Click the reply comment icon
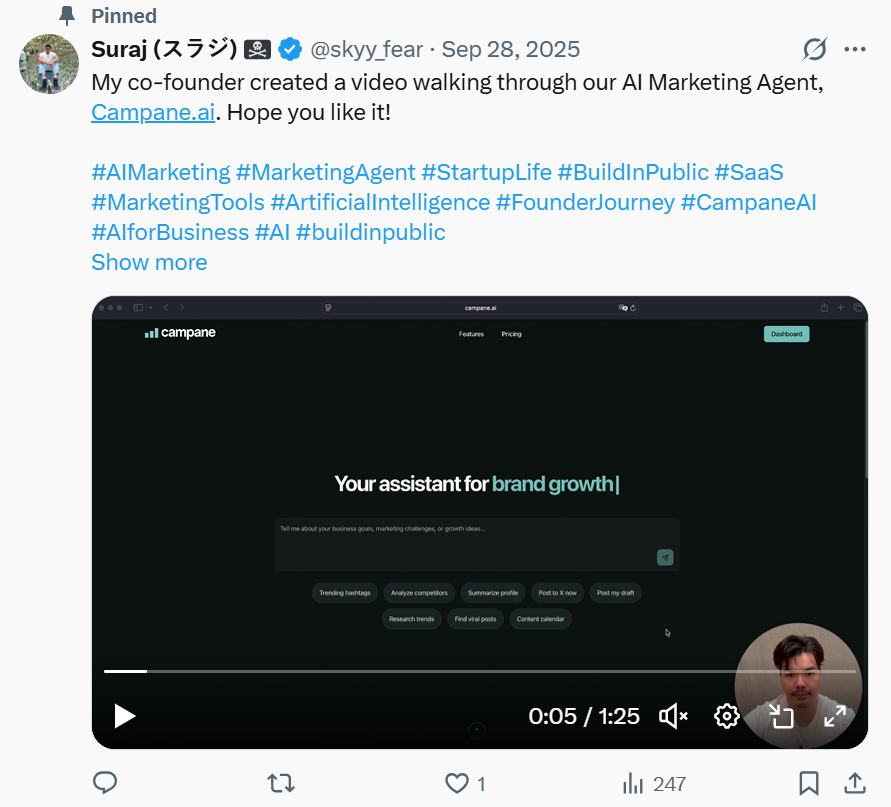The width and height of the screenshot is (891, 807). tap(105, 783)
